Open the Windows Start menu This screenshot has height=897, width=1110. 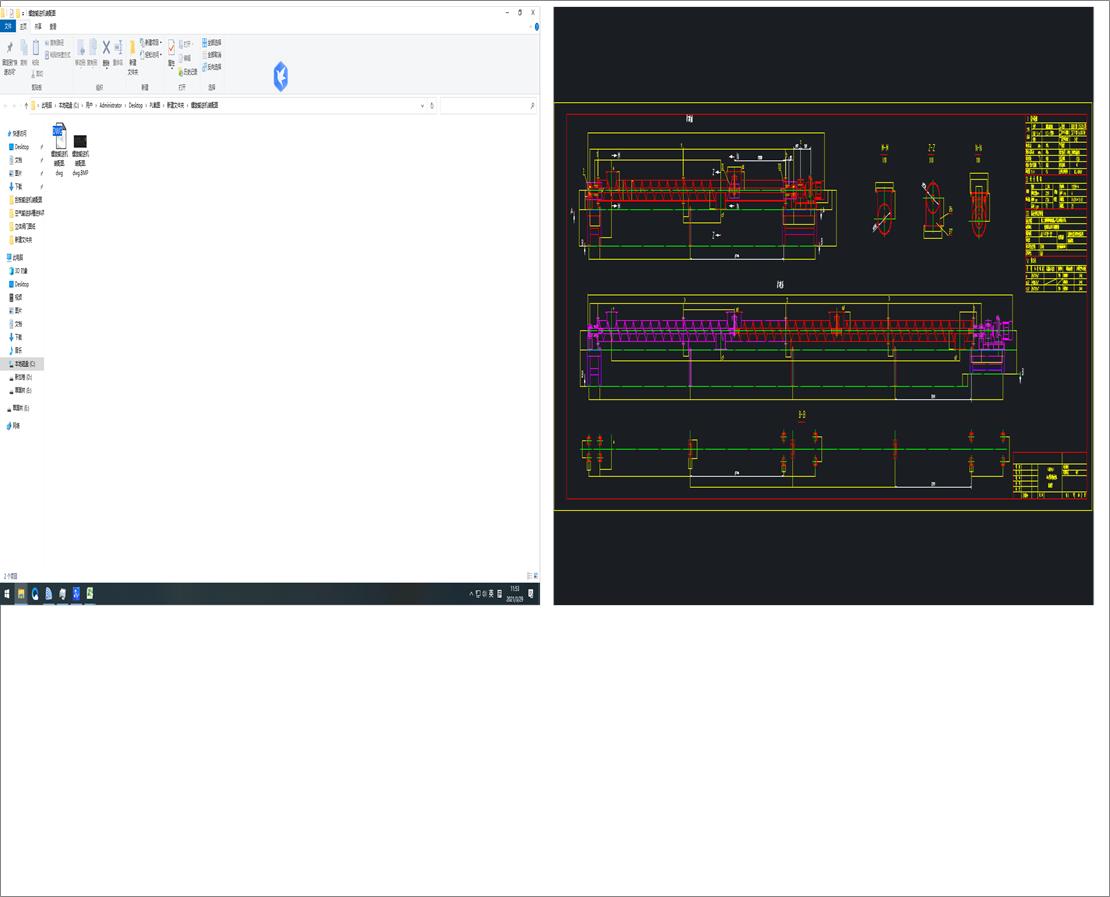pyautogui.click(x=7, y=594)
